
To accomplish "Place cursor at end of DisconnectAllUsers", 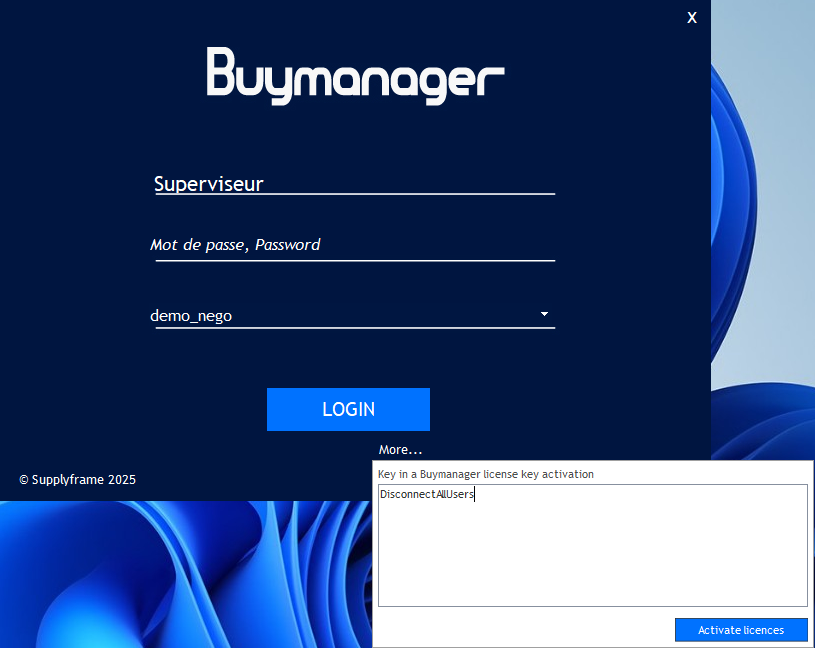I will coord(474,495).
